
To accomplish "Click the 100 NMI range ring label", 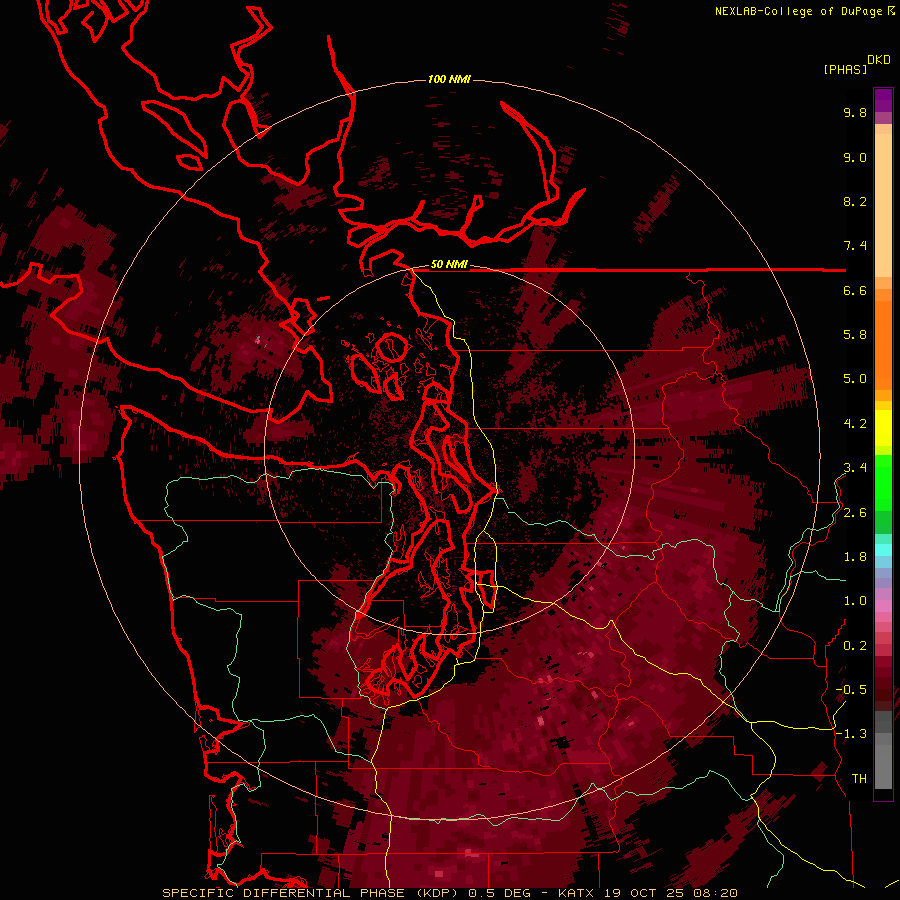I will click(449, 79).
